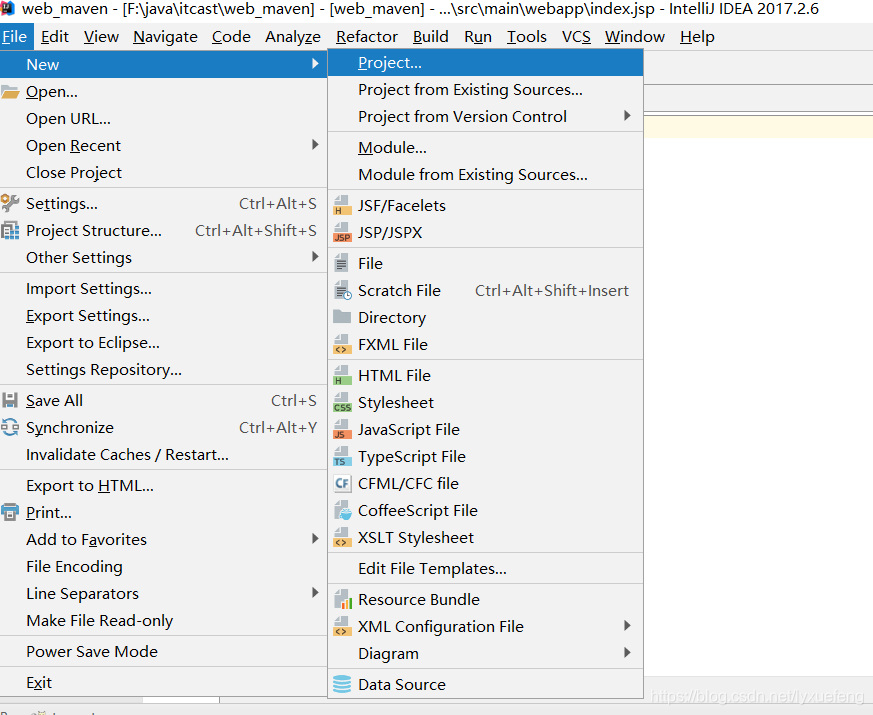Select Exit from File menu
Viewport: 873px width, 715px height.
(163, 683)
